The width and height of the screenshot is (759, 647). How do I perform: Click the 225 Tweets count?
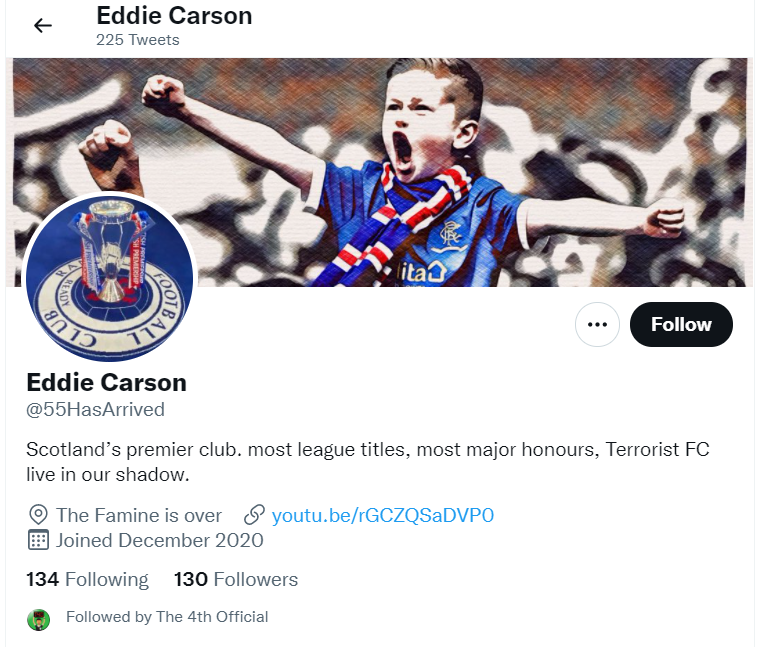coord(137,40)
